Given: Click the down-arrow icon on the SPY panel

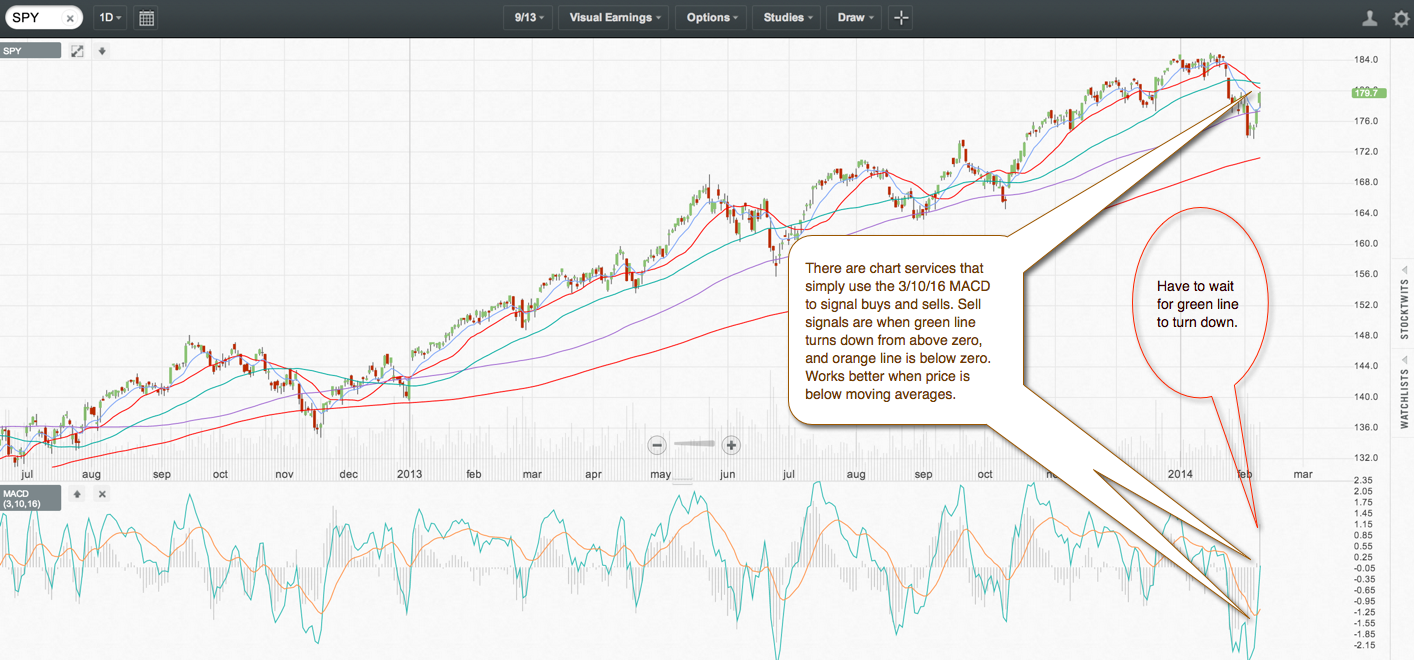Looking at the screenshot, I should click(101, 50).
